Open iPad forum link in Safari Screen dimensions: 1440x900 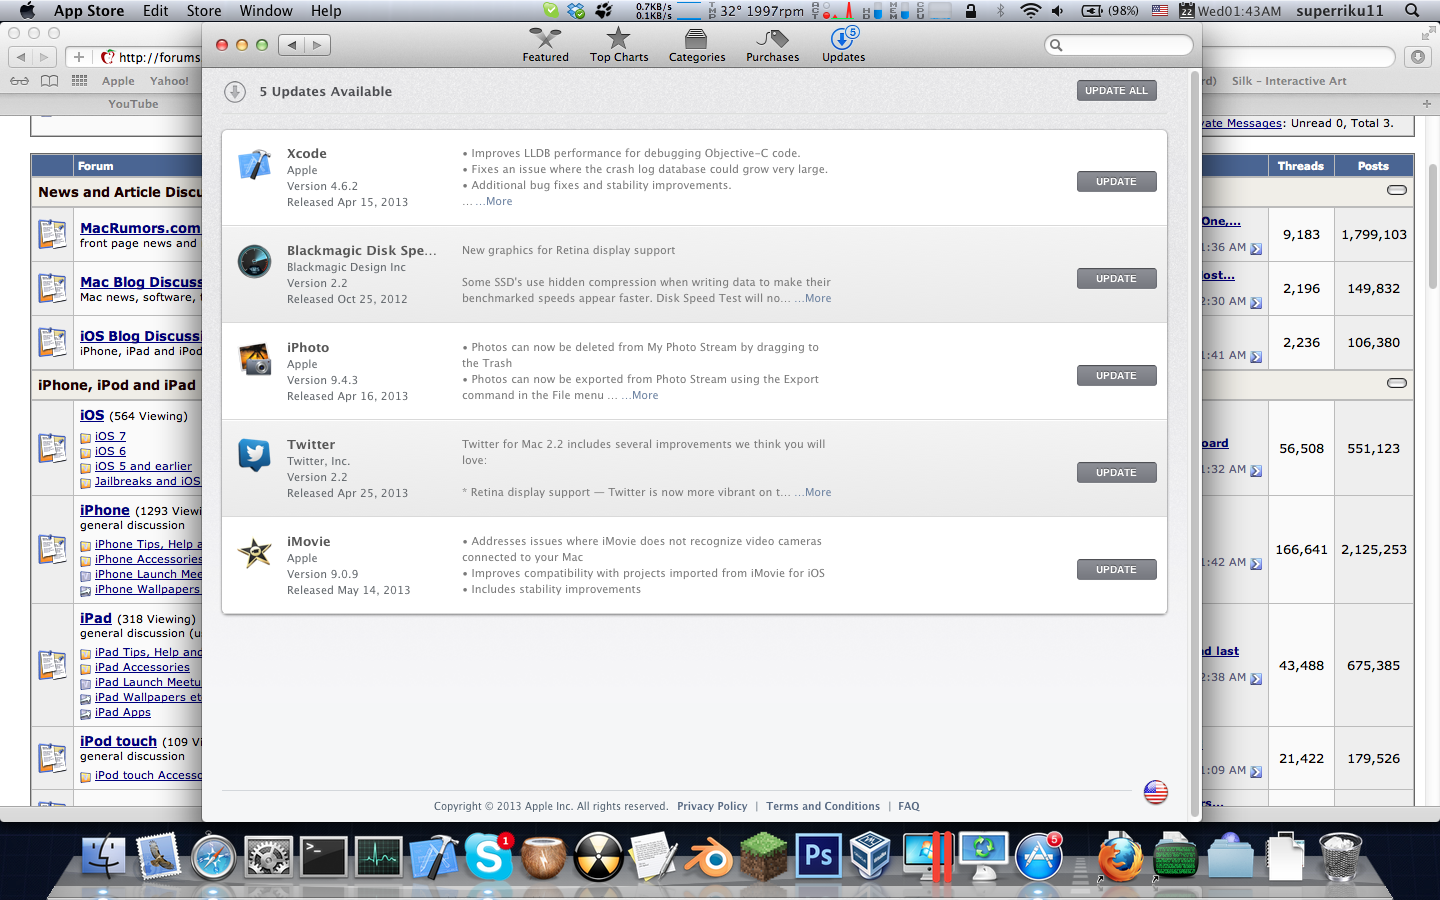pos(96,618)
